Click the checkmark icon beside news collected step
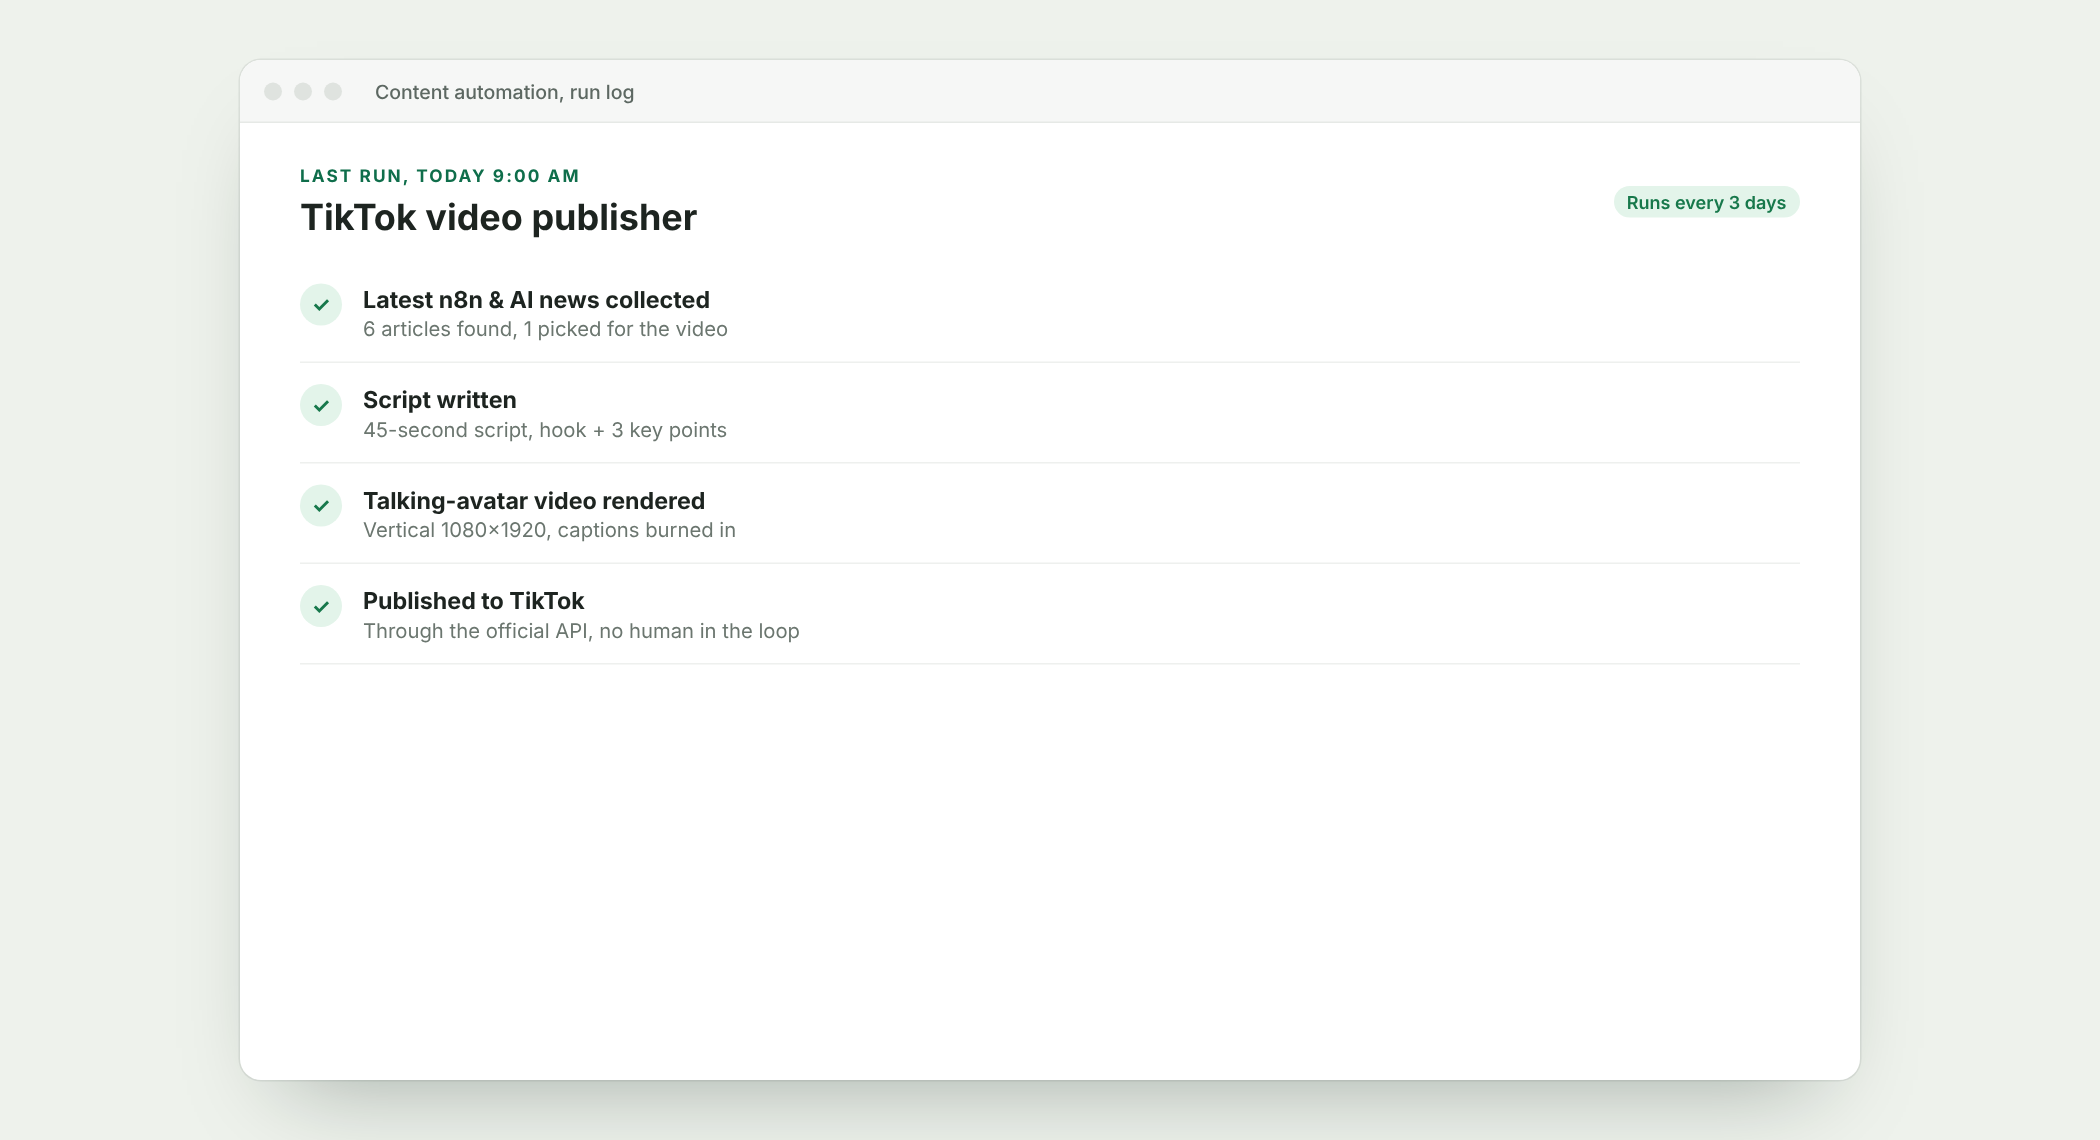 [321, 305]
